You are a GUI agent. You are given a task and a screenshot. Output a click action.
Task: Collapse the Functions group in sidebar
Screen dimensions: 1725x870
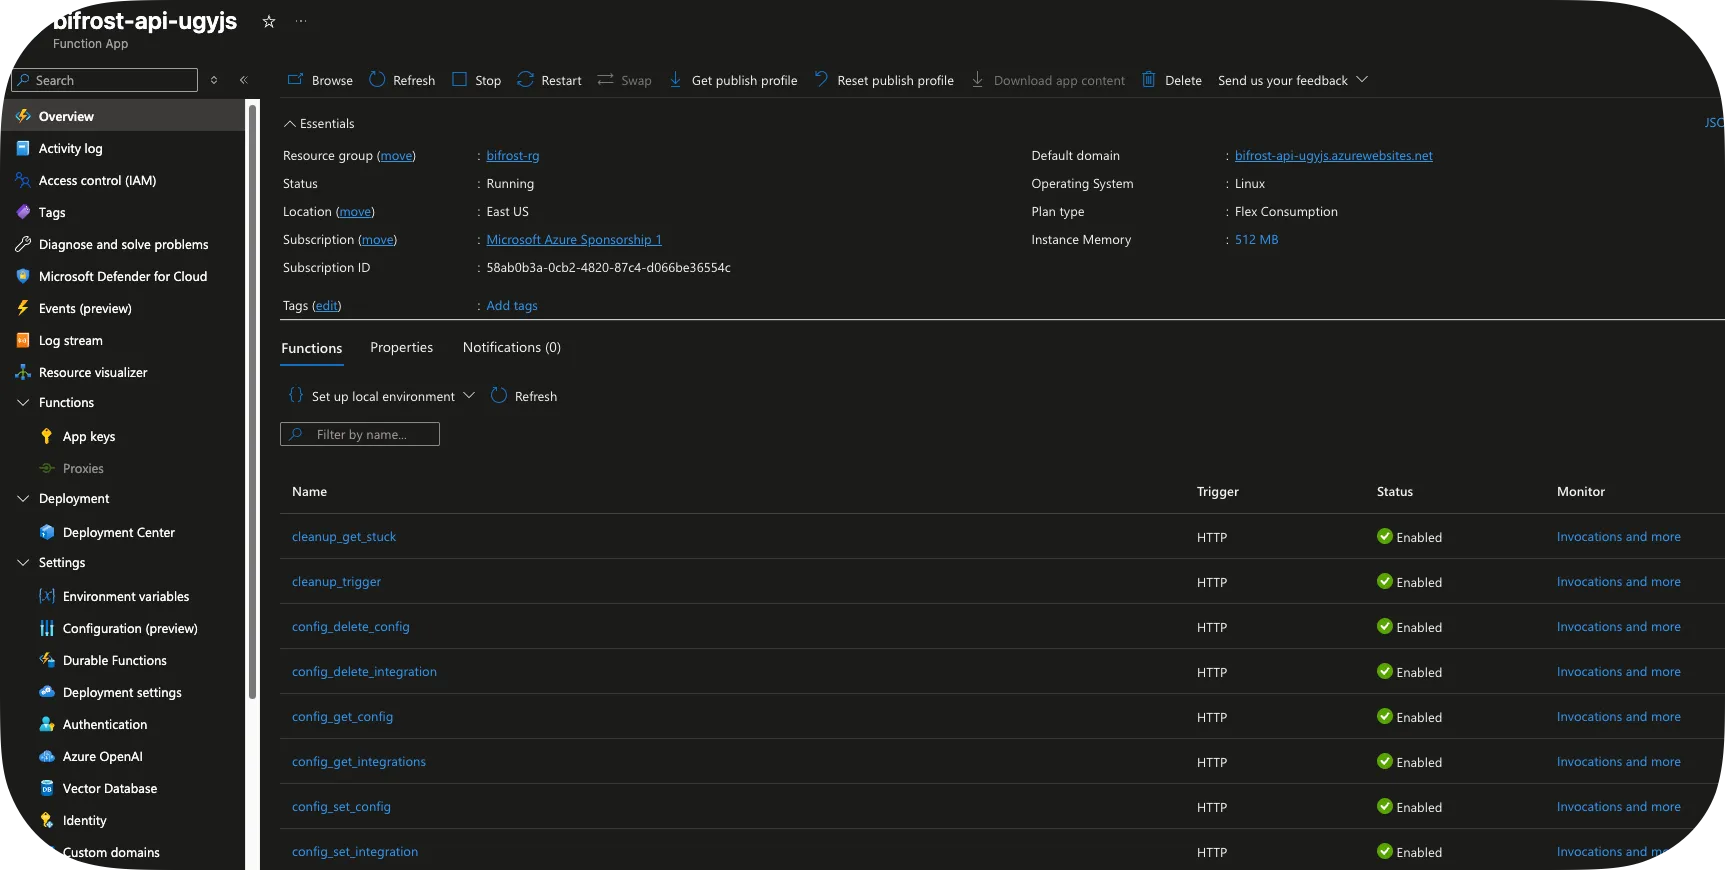(23, 402)
